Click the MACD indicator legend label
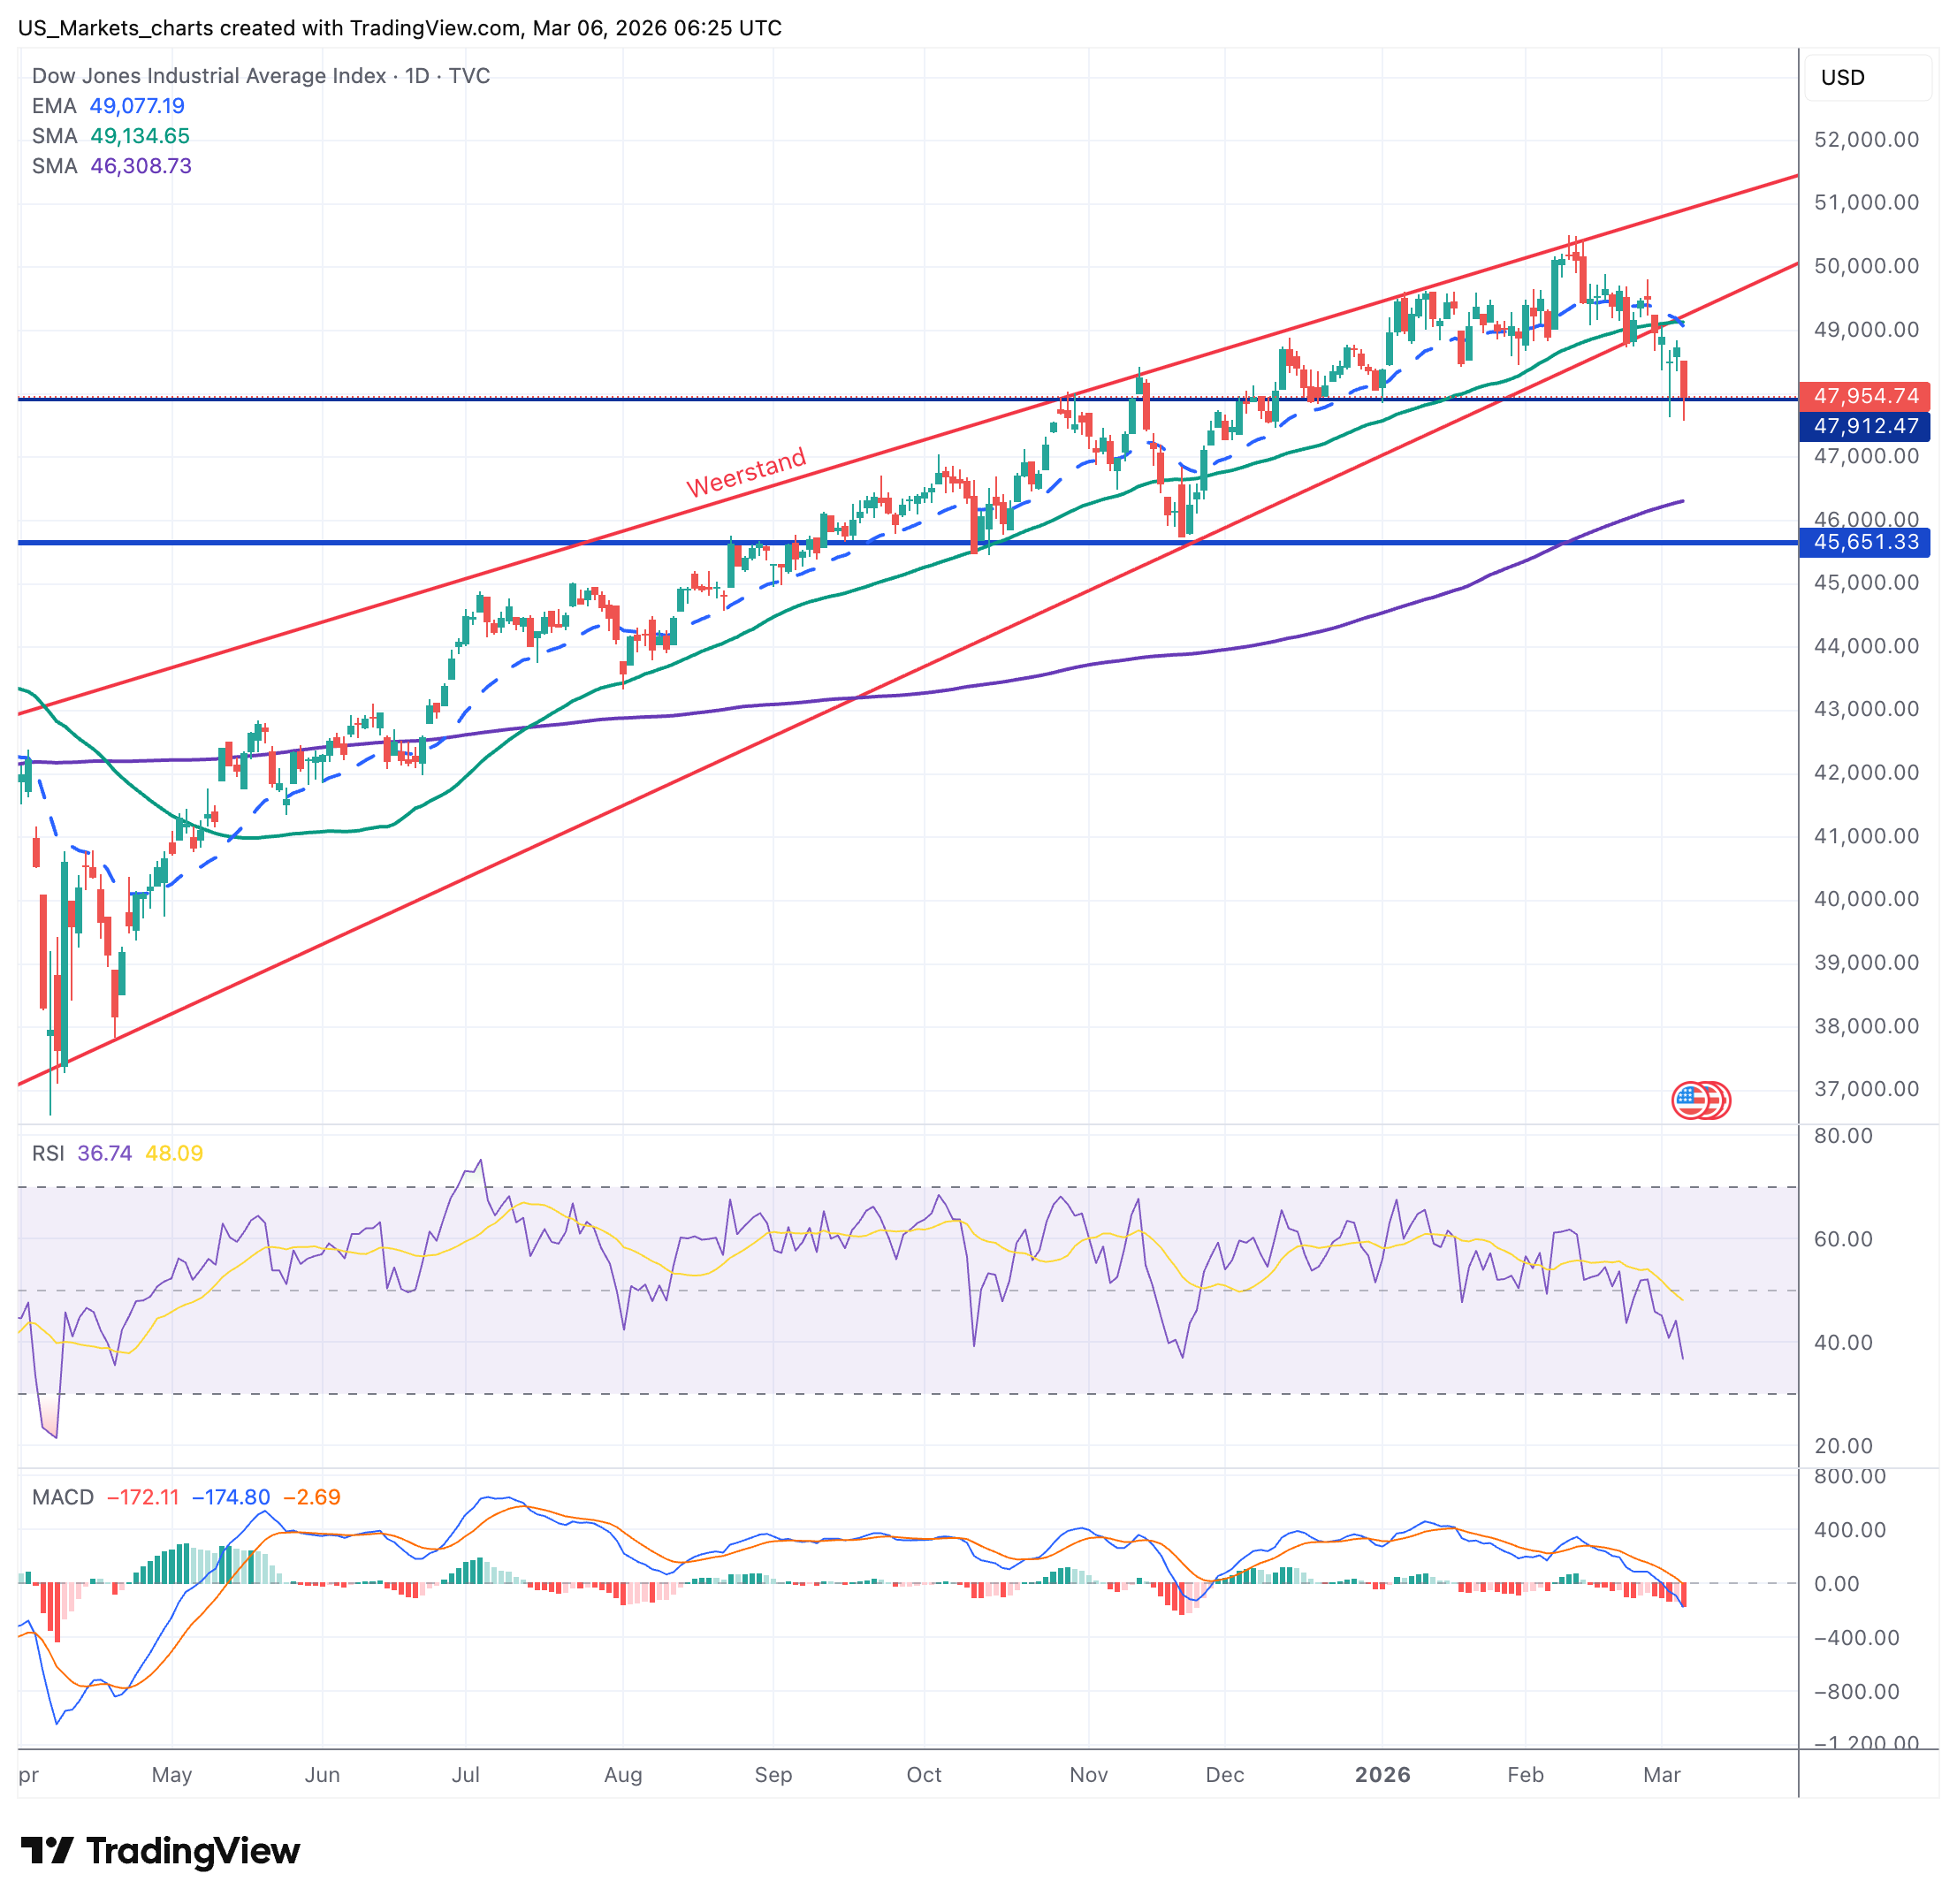The width and height of the screenshot is (1957, 1904). click(x=62, y=1497)
